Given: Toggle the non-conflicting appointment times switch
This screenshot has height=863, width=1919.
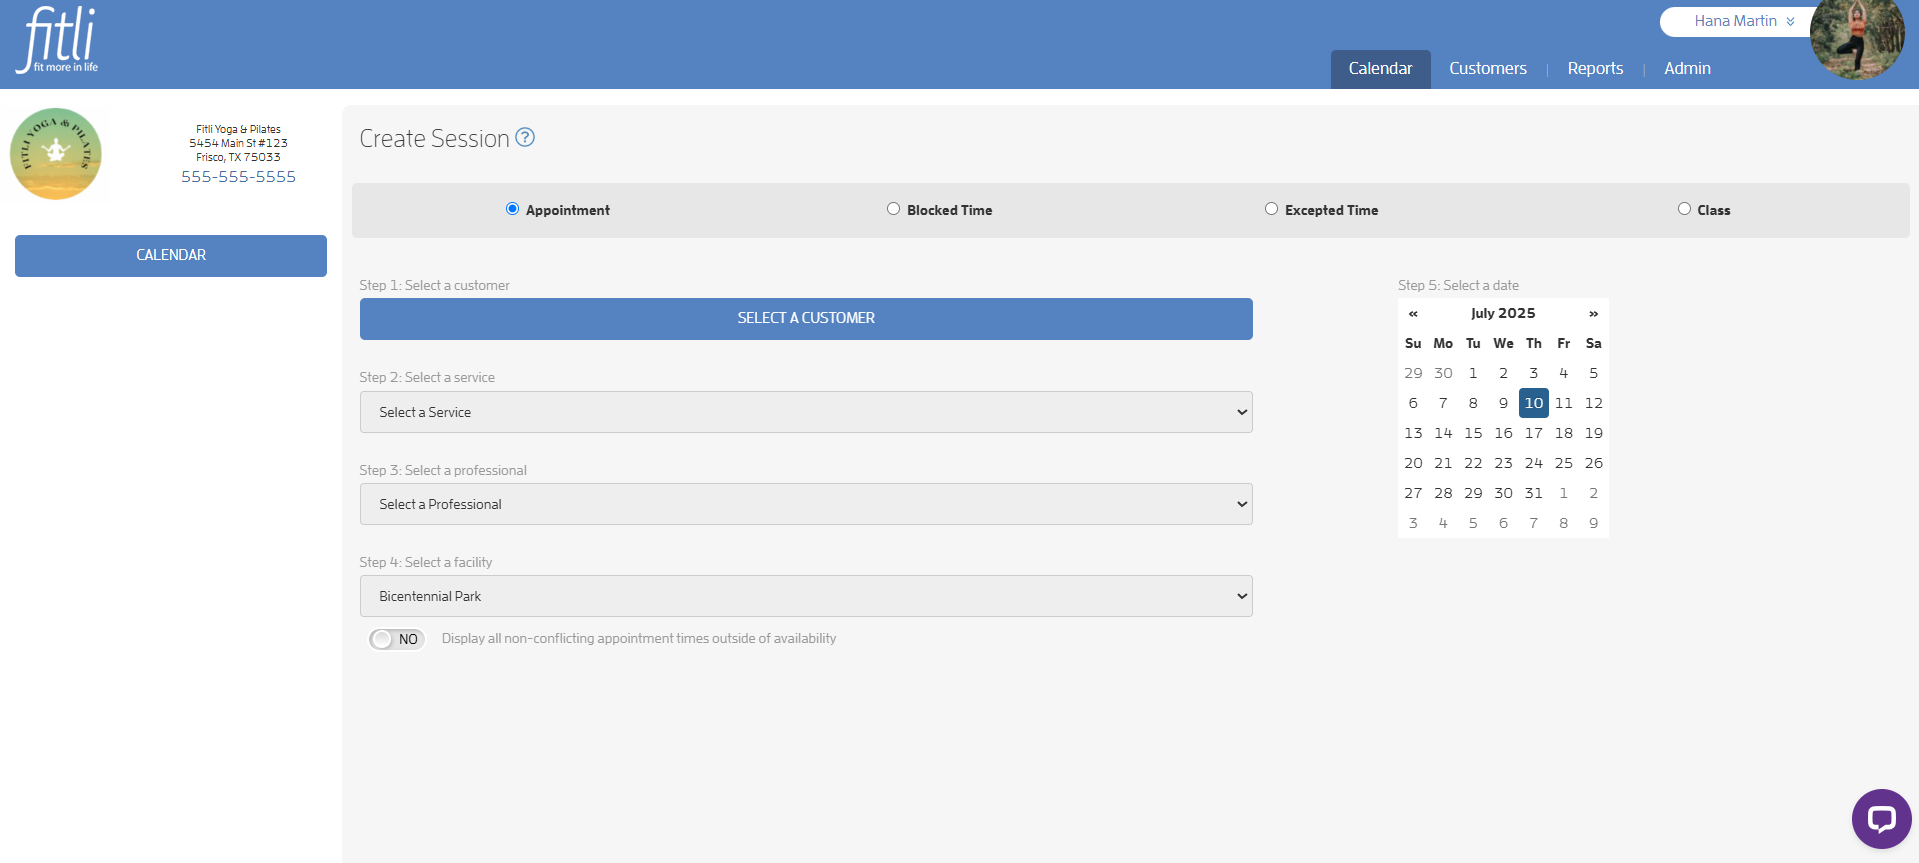Looking at the screenshot, I should click(397, 639).
